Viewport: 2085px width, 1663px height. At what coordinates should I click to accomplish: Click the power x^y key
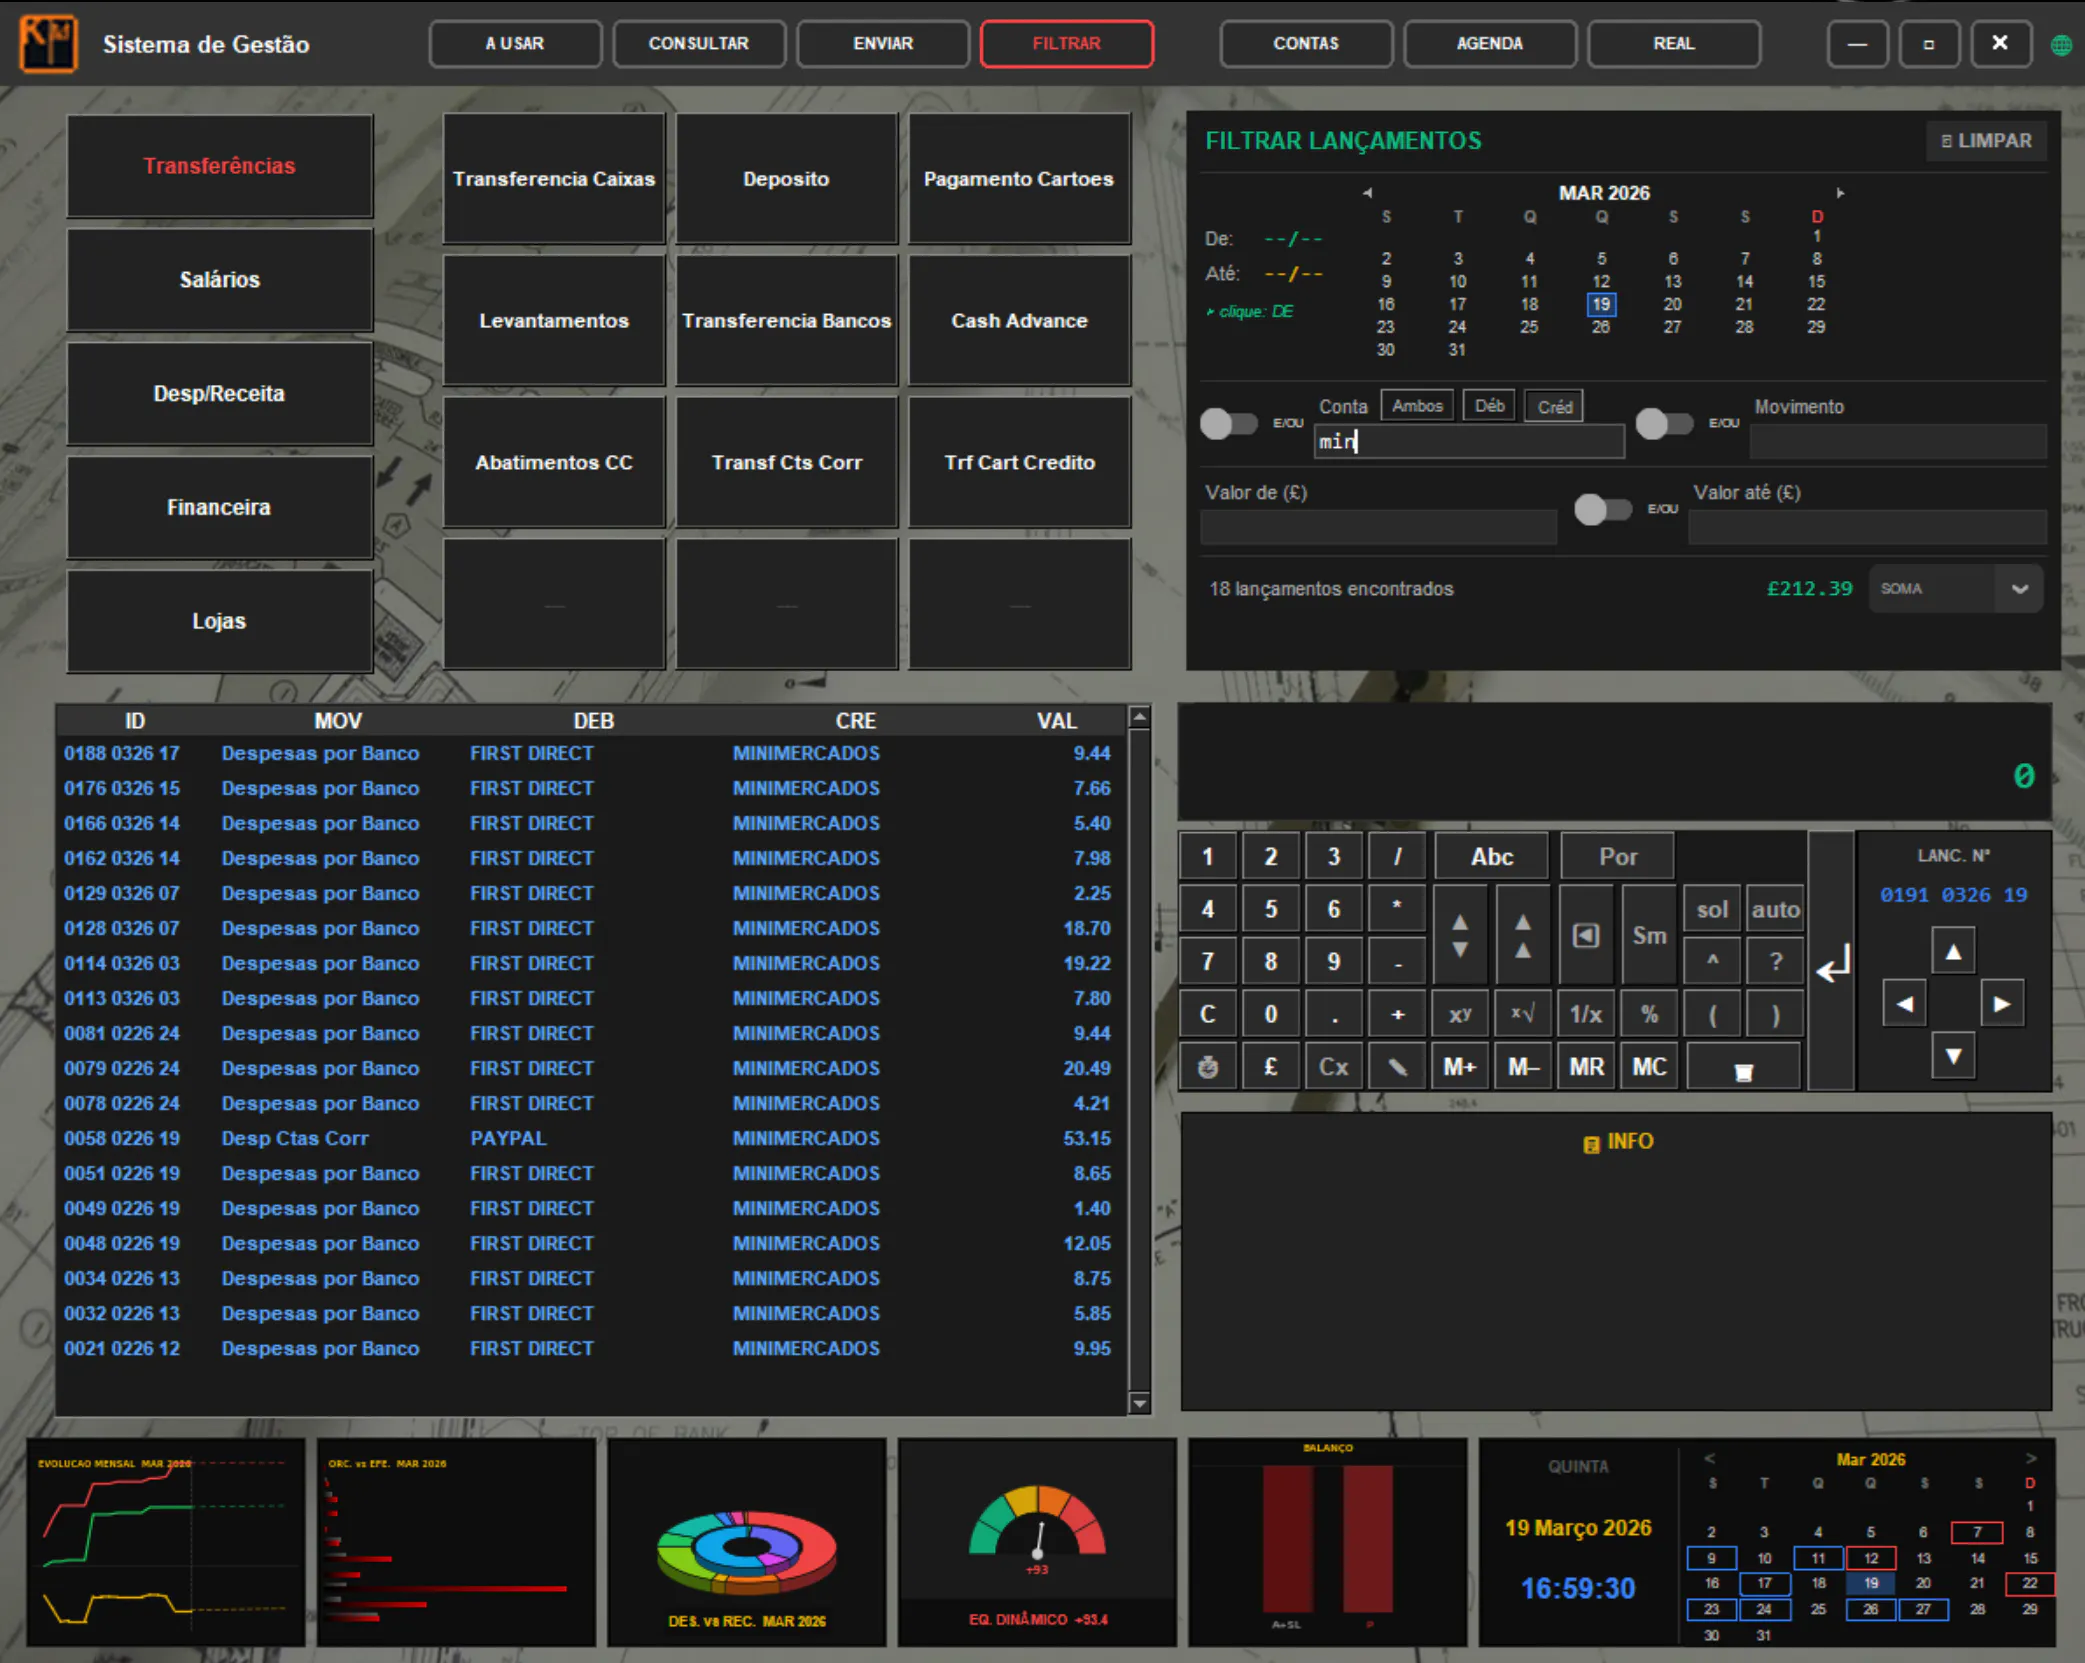pos(1460,1014)
